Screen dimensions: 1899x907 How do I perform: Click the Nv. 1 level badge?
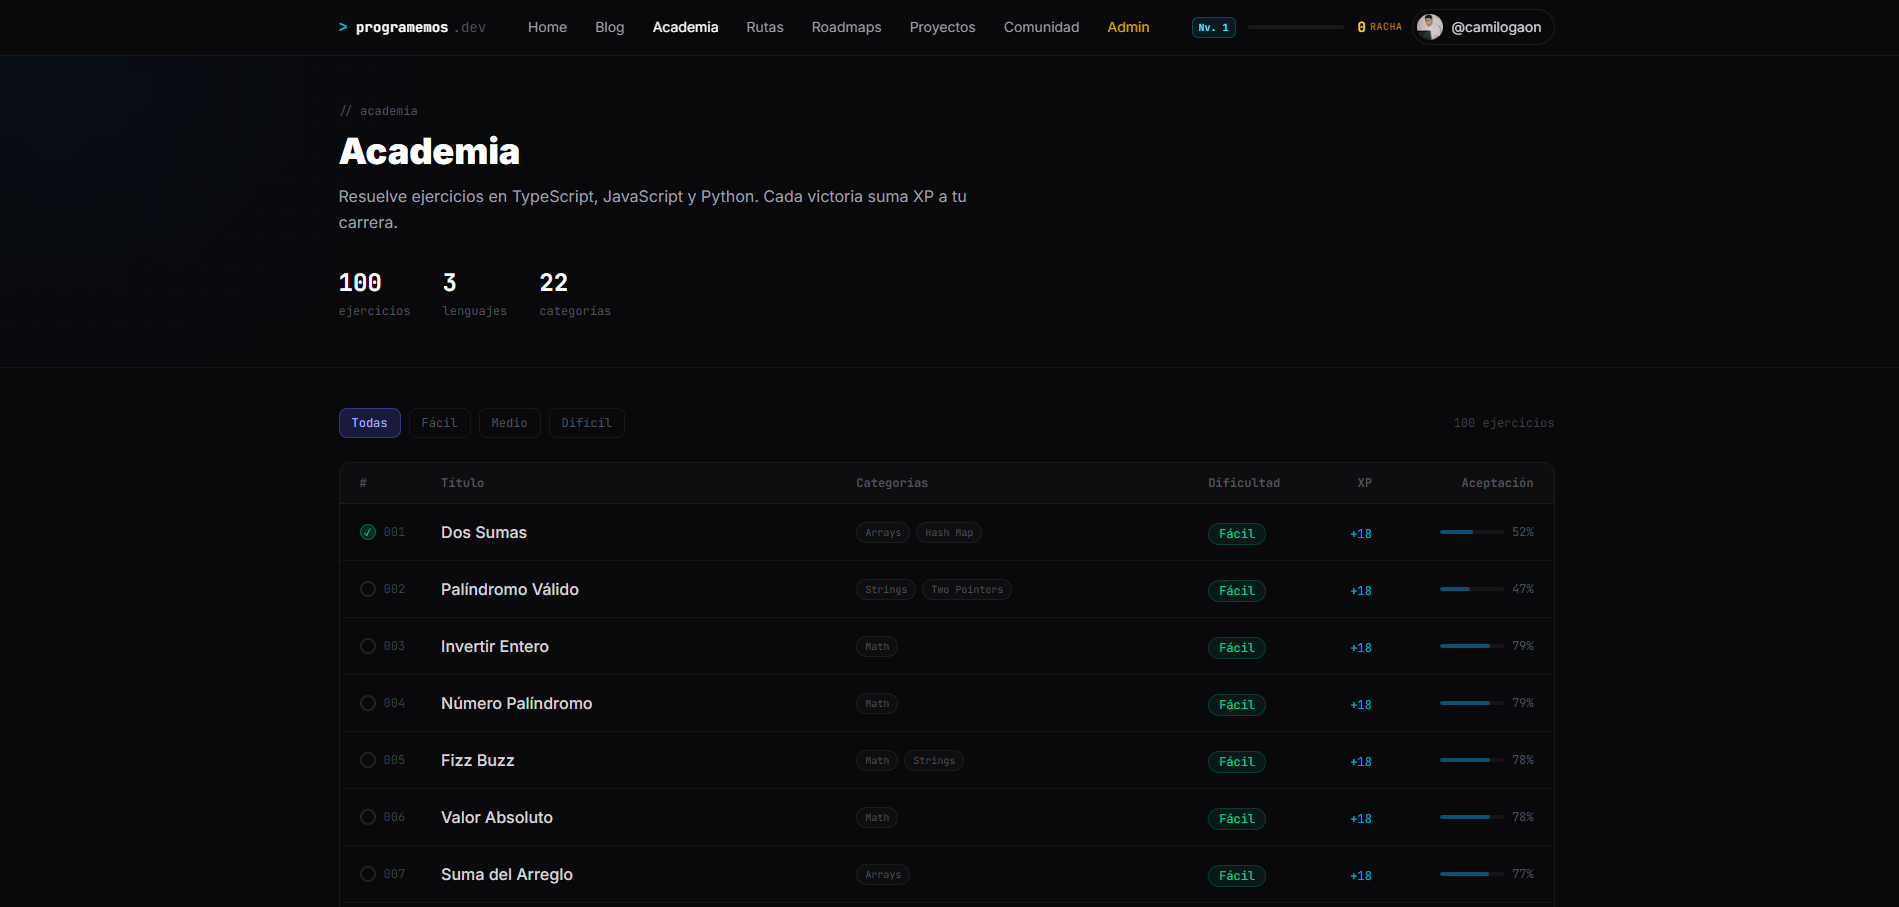1214,27
